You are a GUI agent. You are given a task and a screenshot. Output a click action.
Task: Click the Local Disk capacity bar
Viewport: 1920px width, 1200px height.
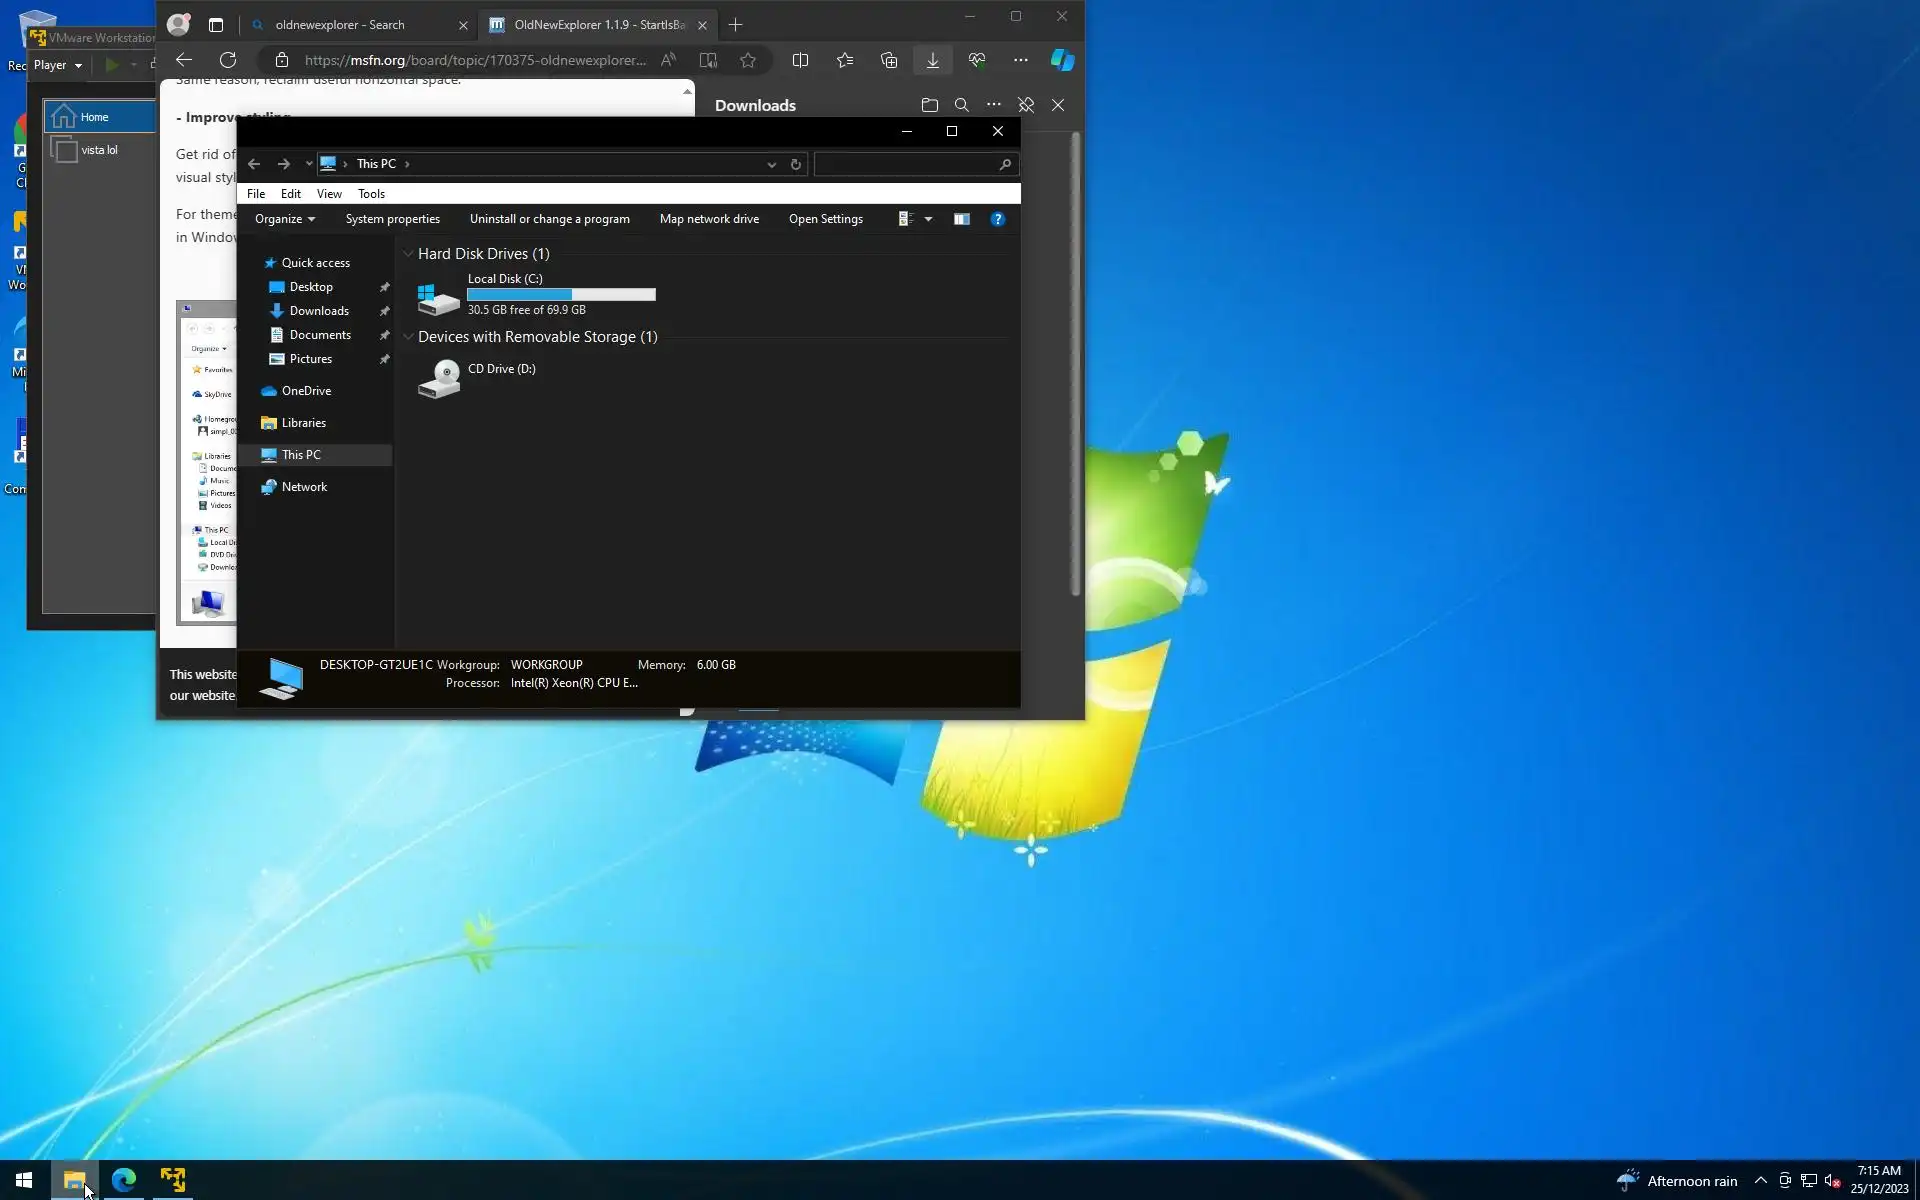pos(561,294)
